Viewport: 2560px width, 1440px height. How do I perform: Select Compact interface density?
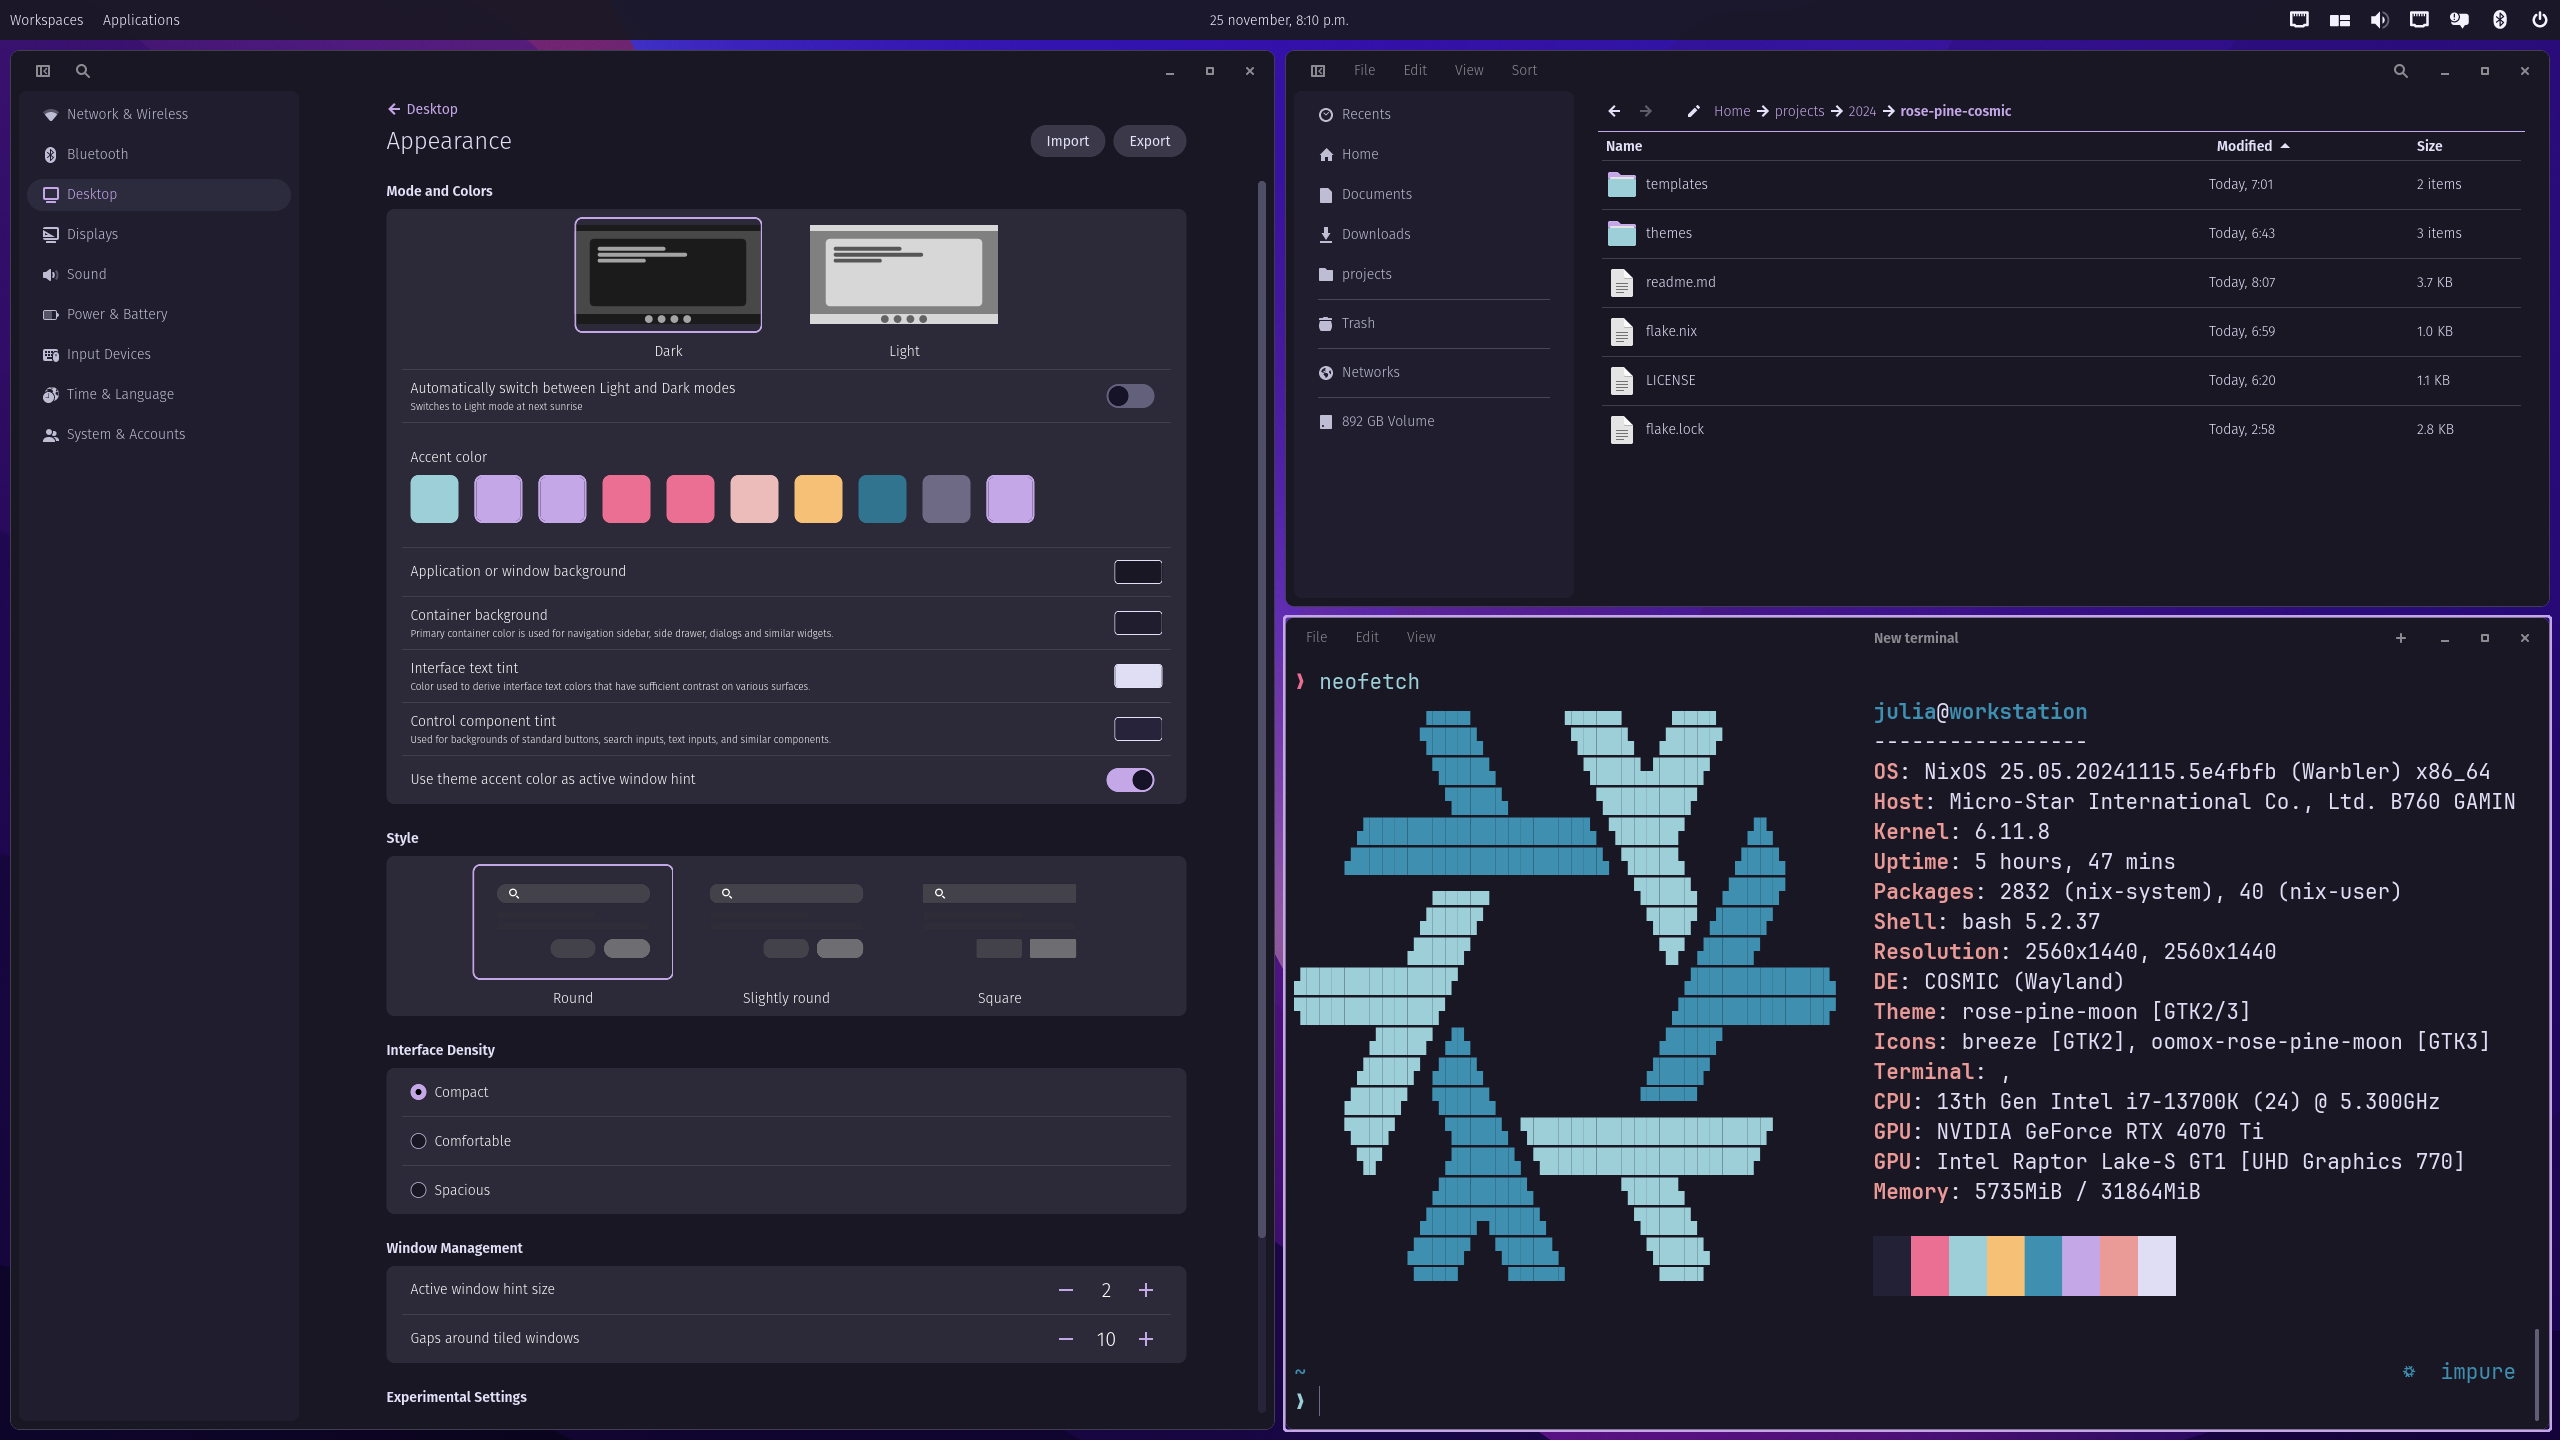(418, 1092)
